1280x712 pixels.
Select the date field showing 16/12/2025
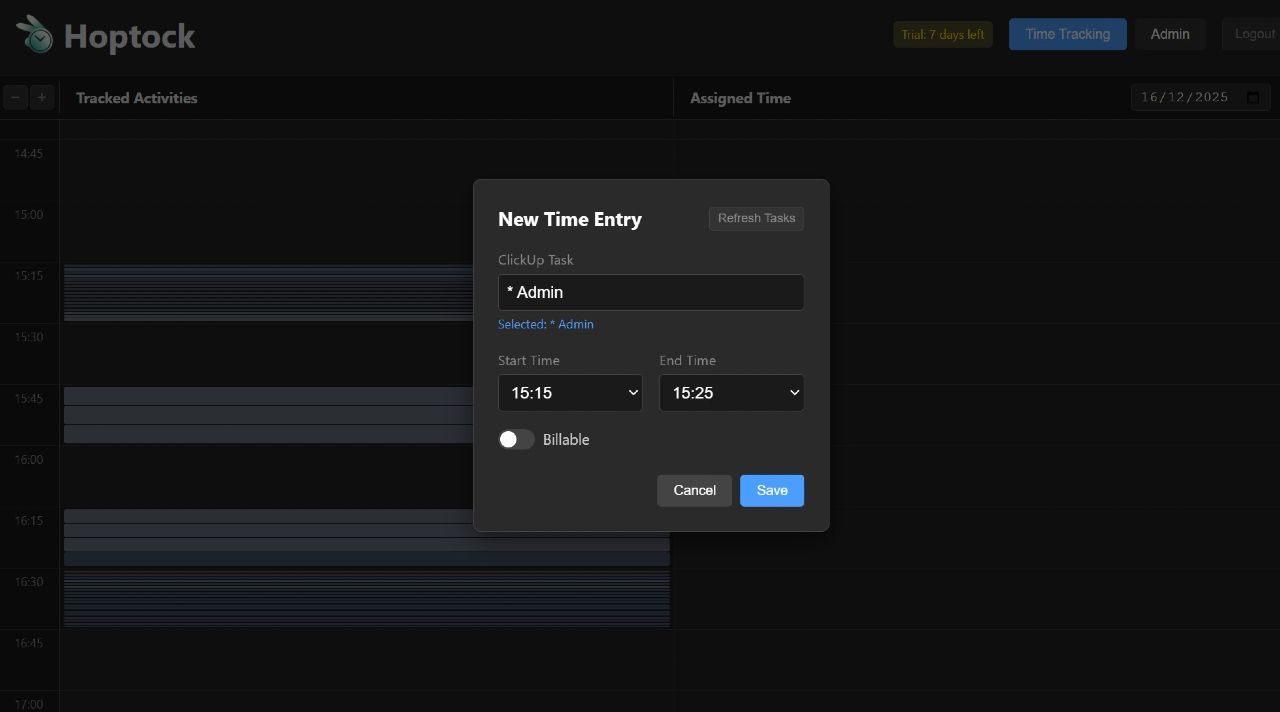point(1185,97)
